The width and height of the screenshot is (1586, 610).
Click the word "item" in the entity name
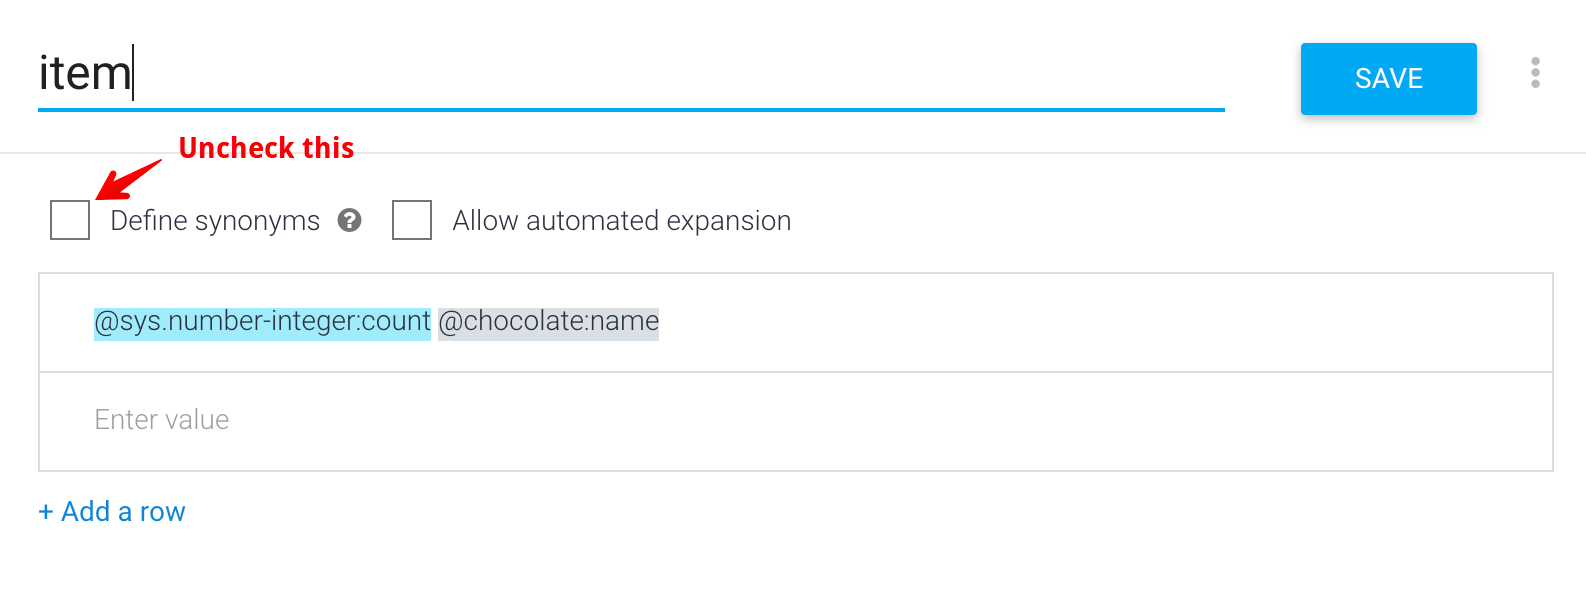point(84,74)
